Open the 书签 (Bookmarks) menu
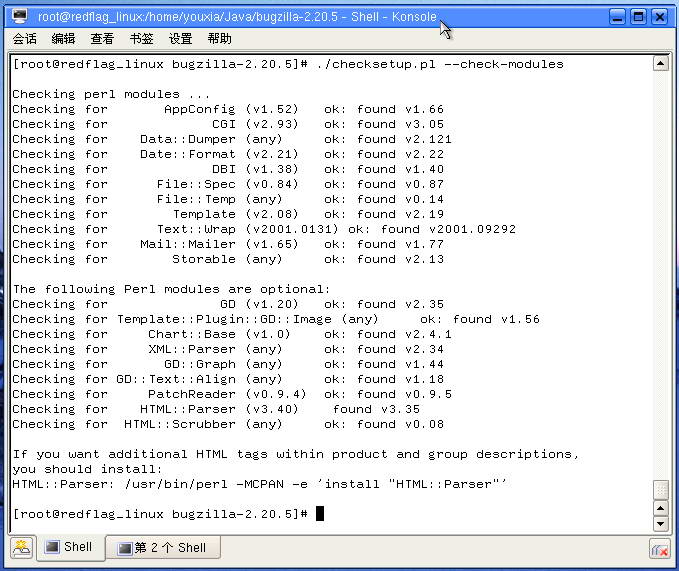The height and width of the screenshot is (571, 679). coord(141,39)
